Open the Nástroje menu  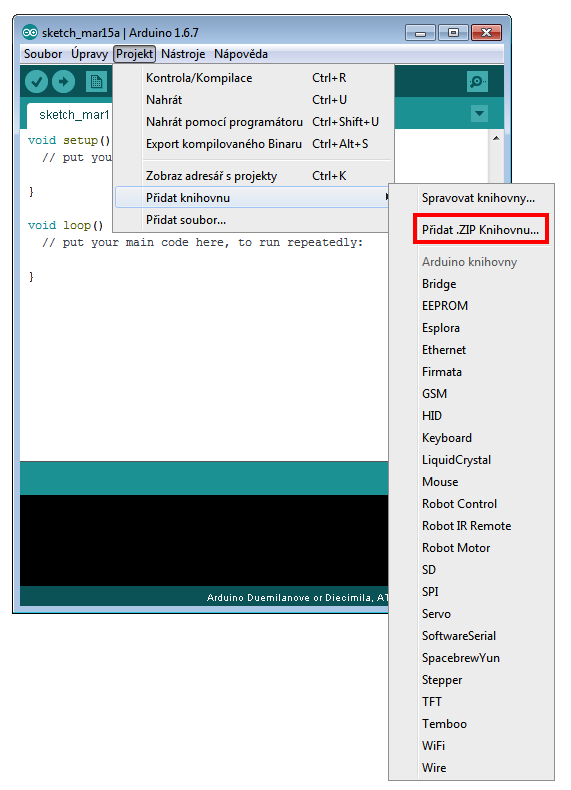pos(183,54)
